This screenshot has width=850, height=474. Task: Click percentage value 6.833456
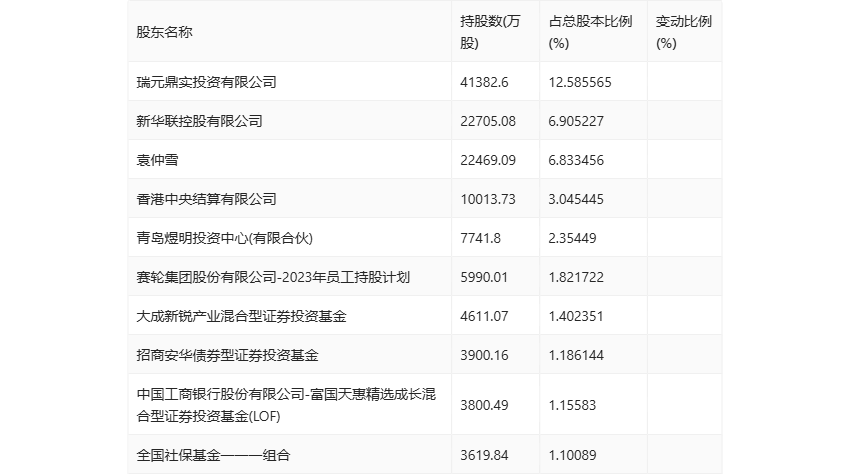coord(576,160)
